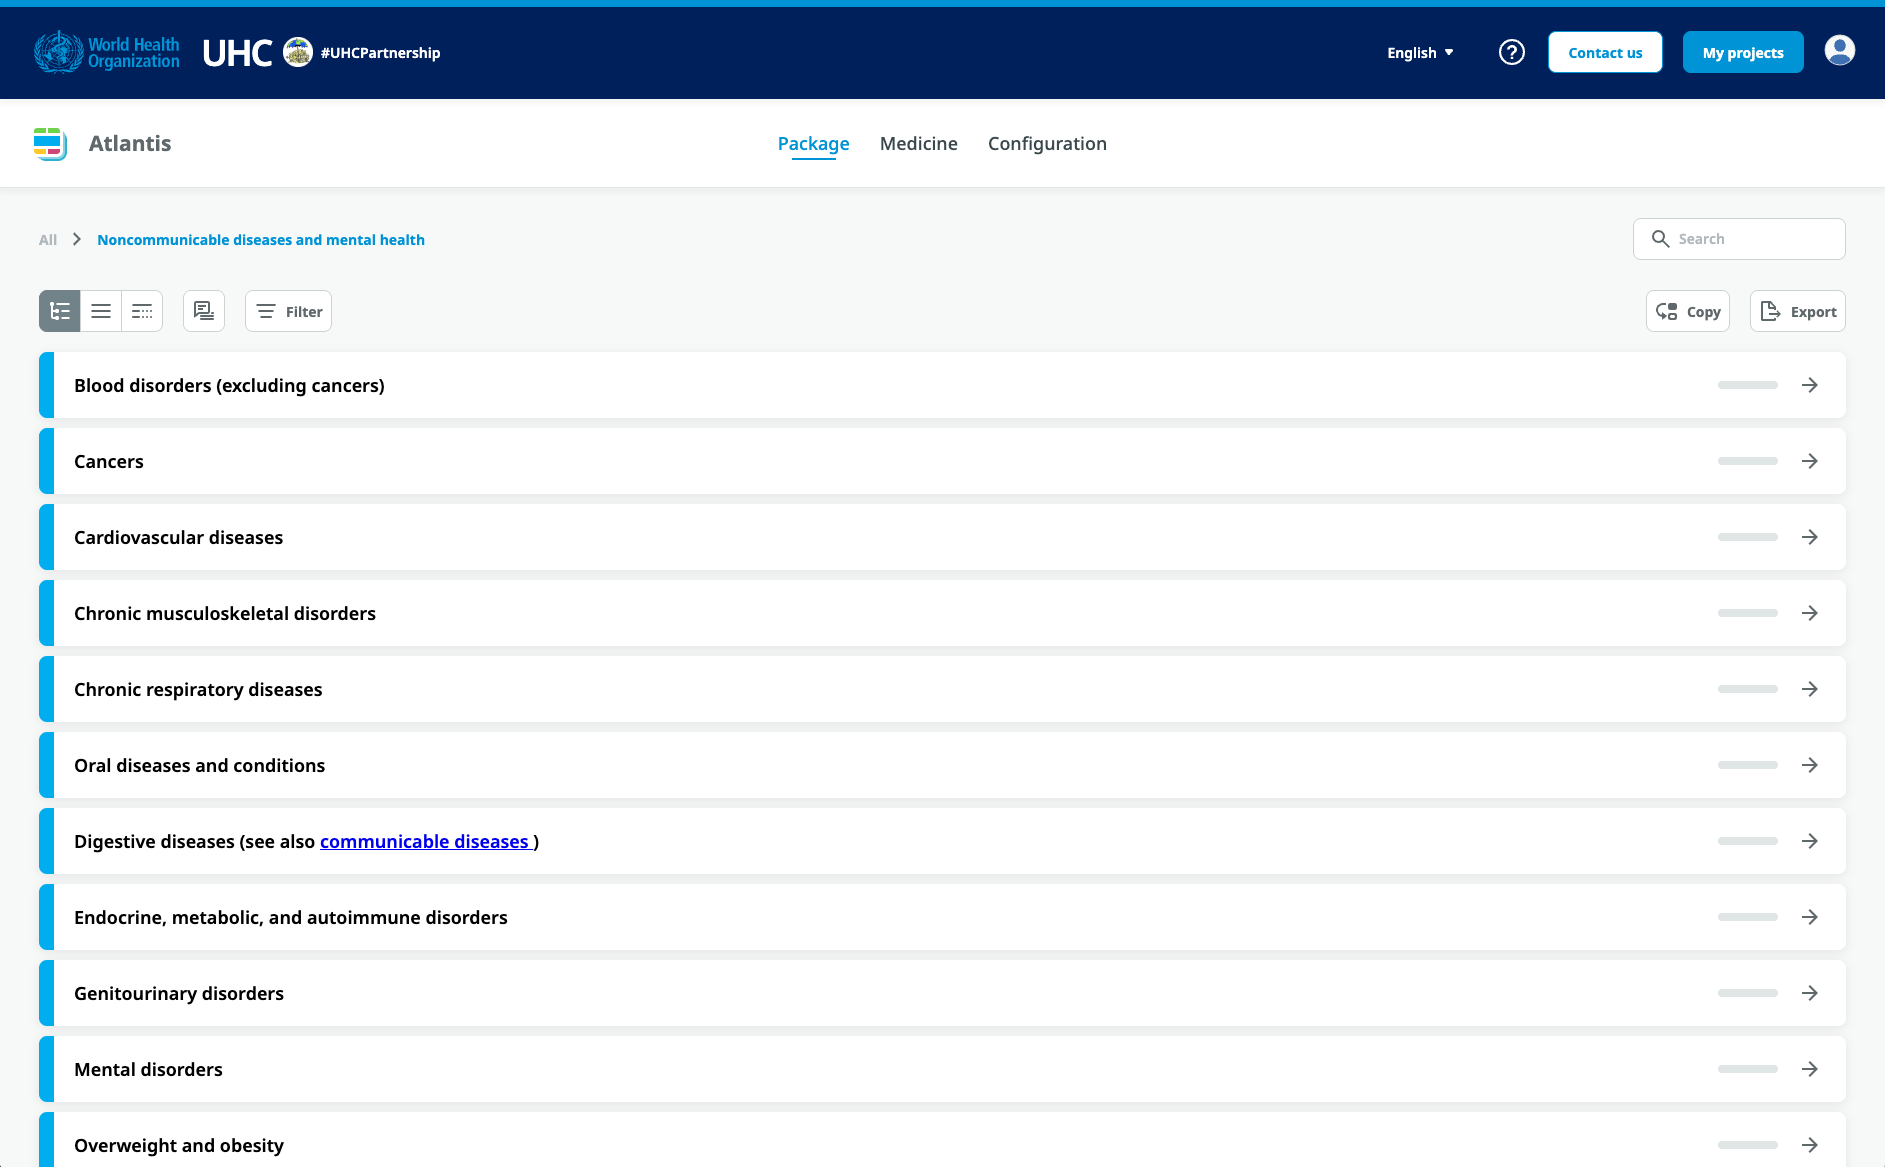
Task: Follow the communicable diseases link
Action: coord(424,841)
